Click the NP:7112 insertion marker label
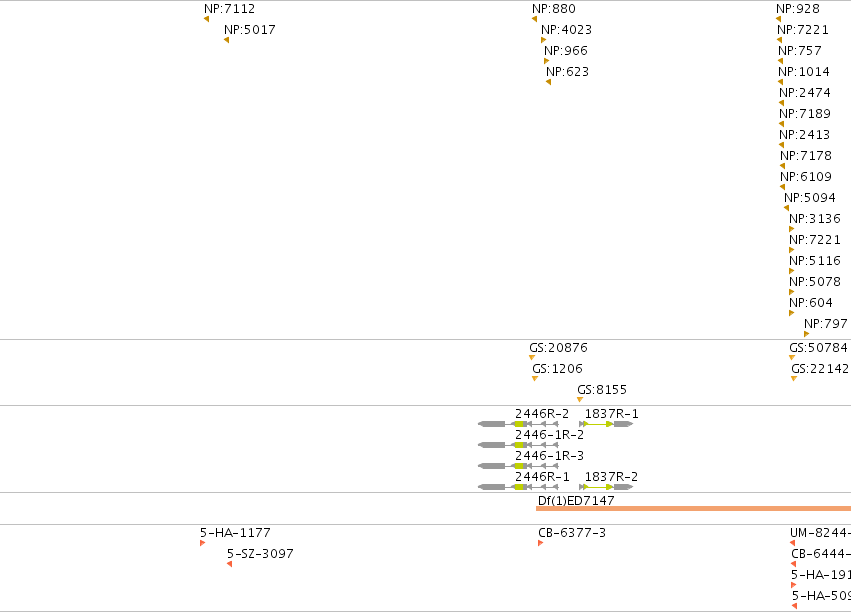851x612 pixels. 230,9
